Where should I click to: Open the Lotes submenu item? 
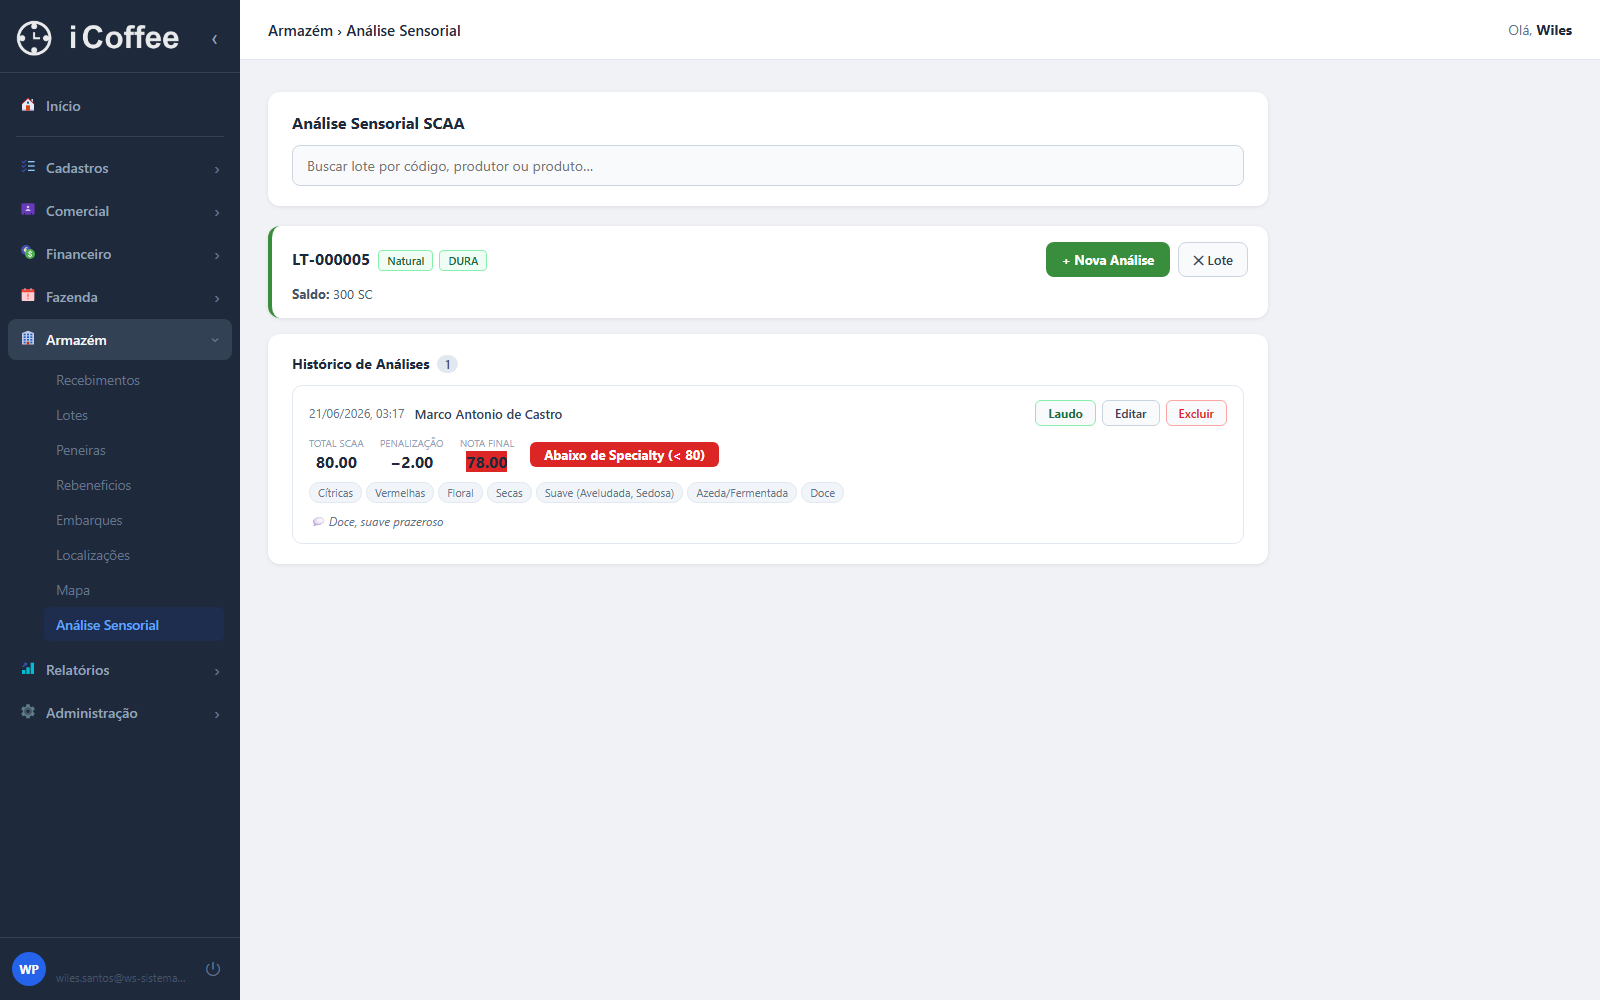point(72,415)
